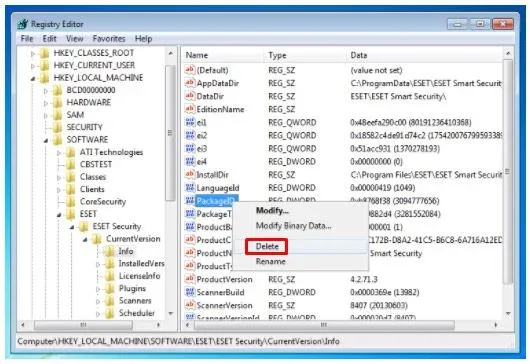Click the Info folder icon

coord(109,251)
